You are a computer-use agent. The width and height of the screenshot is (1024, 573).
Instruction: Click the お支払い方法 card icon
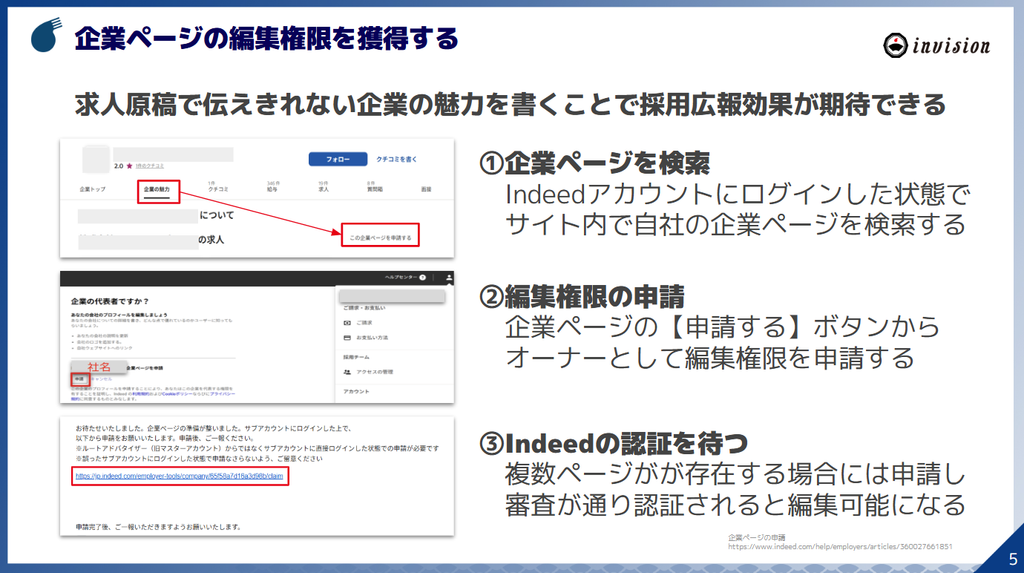coord(347,338)
